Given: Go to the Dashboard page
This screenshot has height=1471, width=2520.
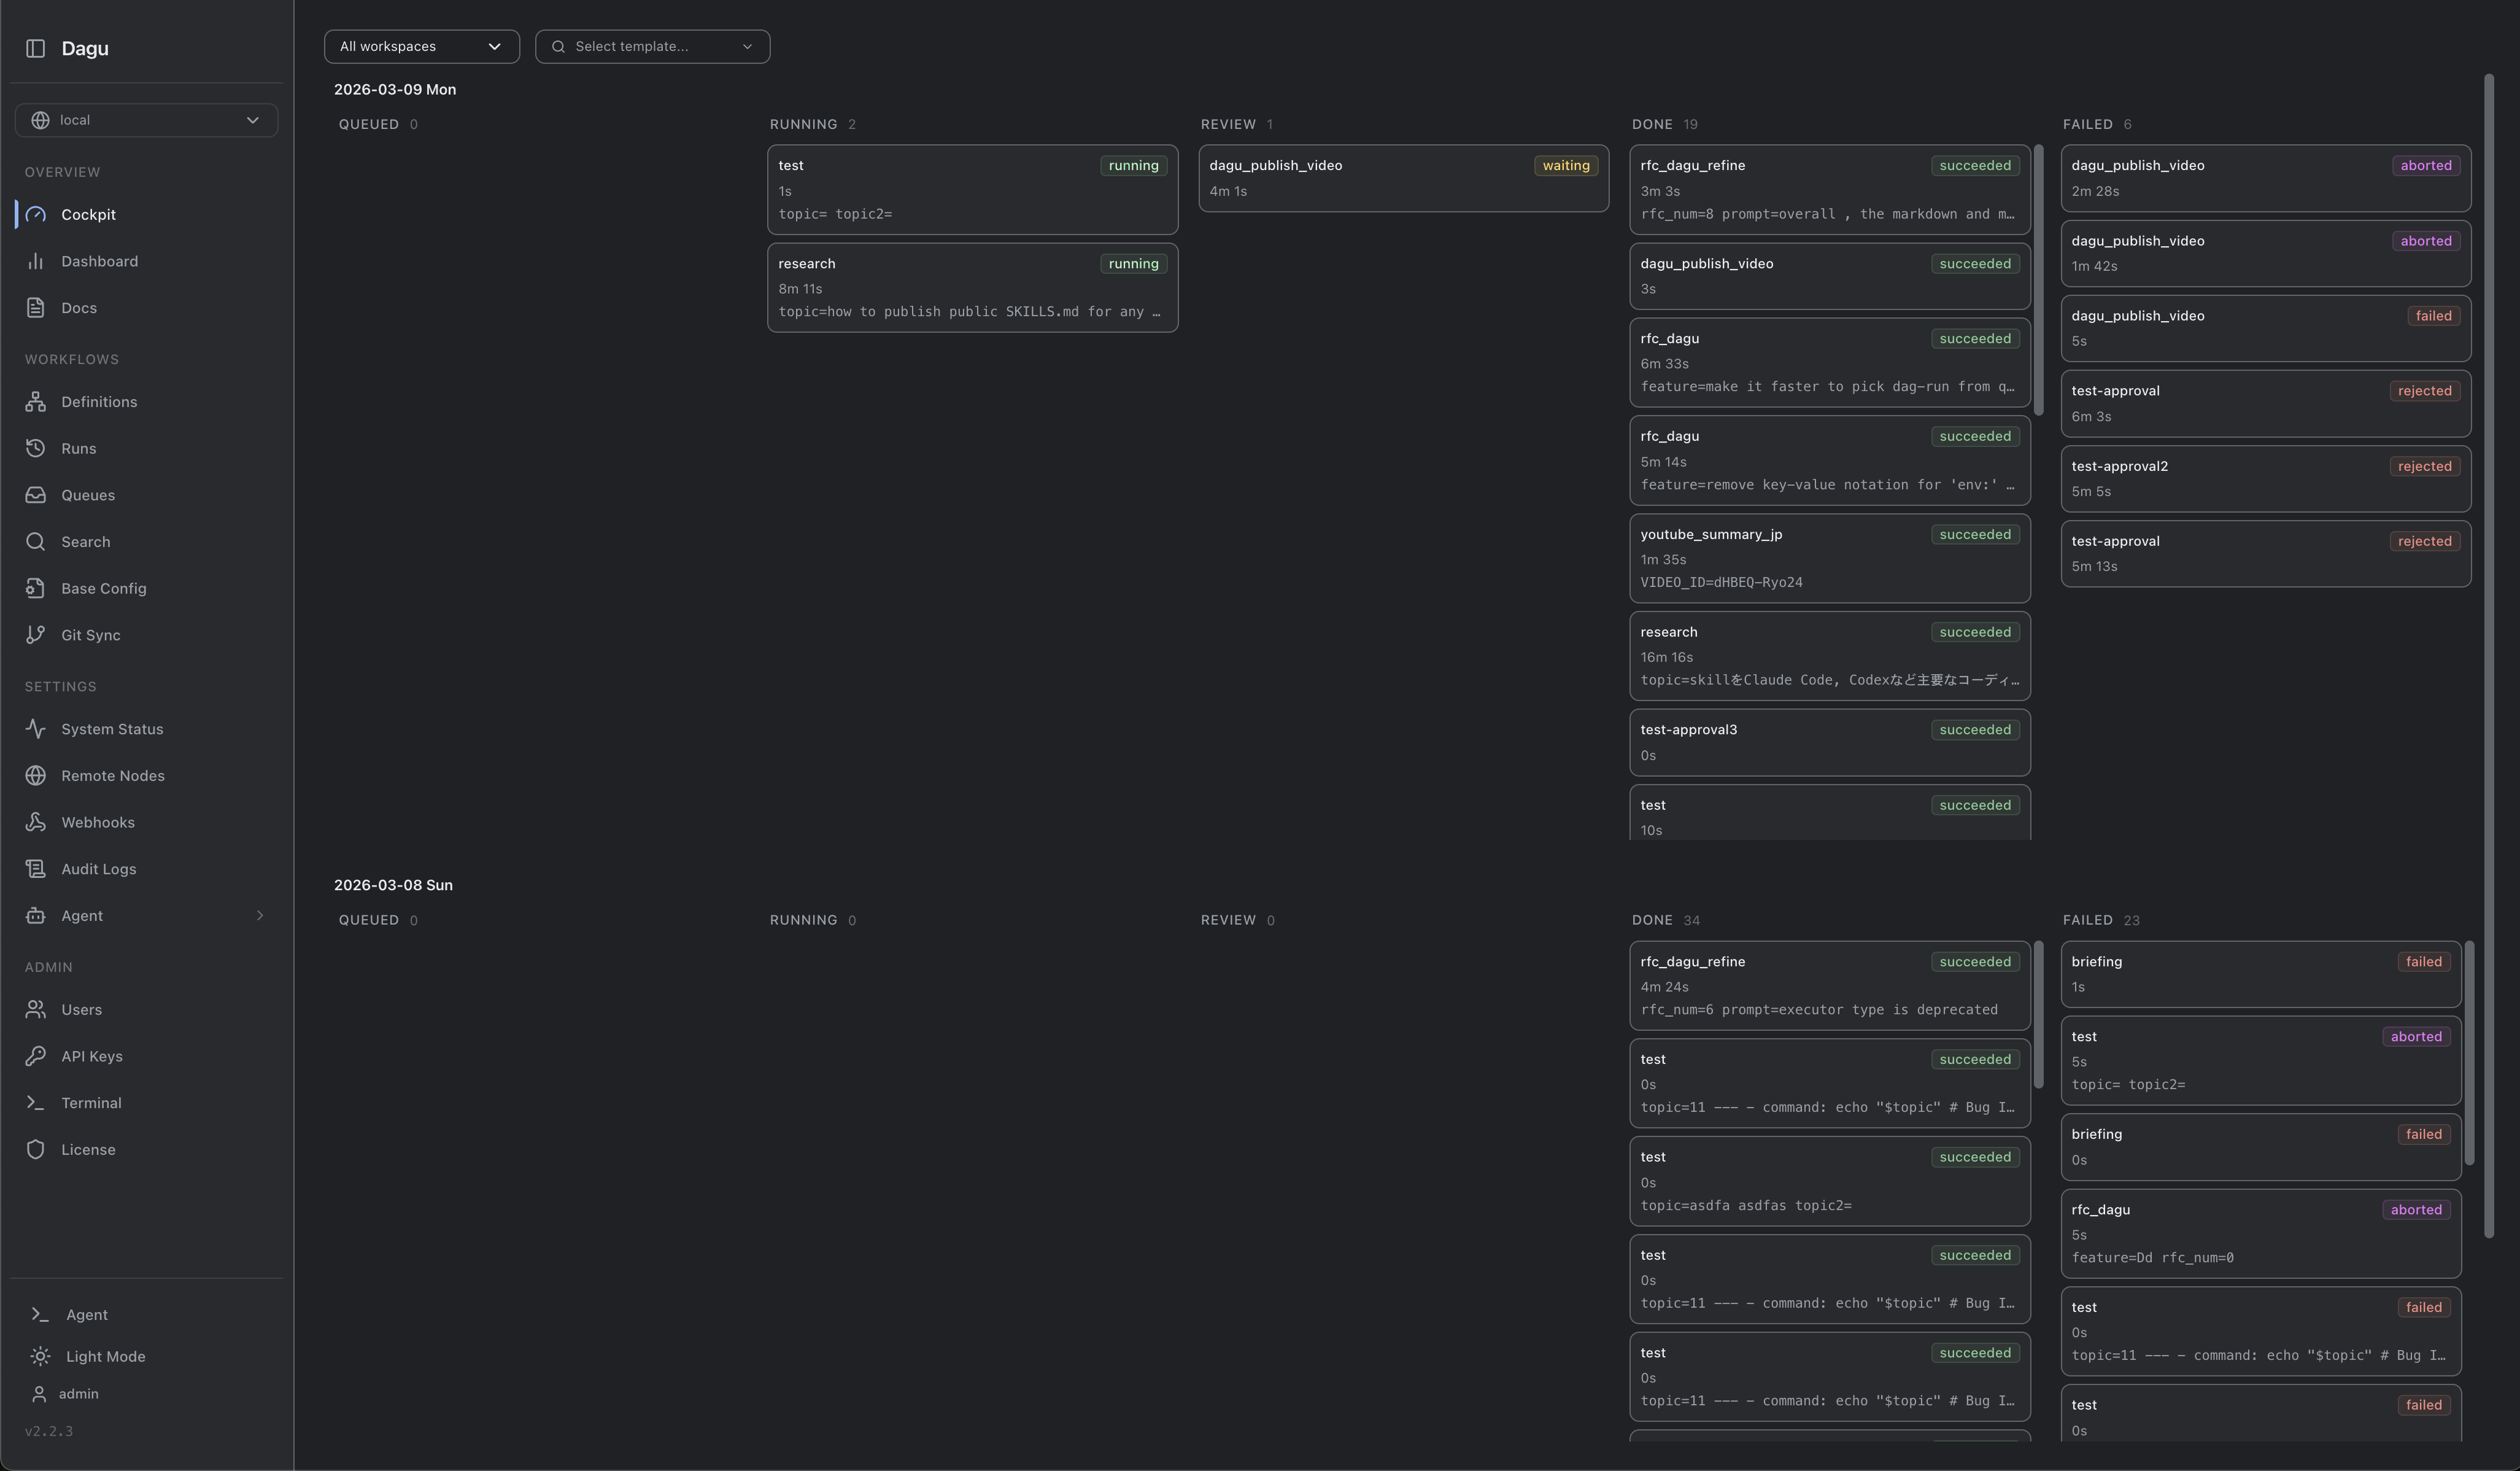Looking at the screenshot, I should point(99,261).
